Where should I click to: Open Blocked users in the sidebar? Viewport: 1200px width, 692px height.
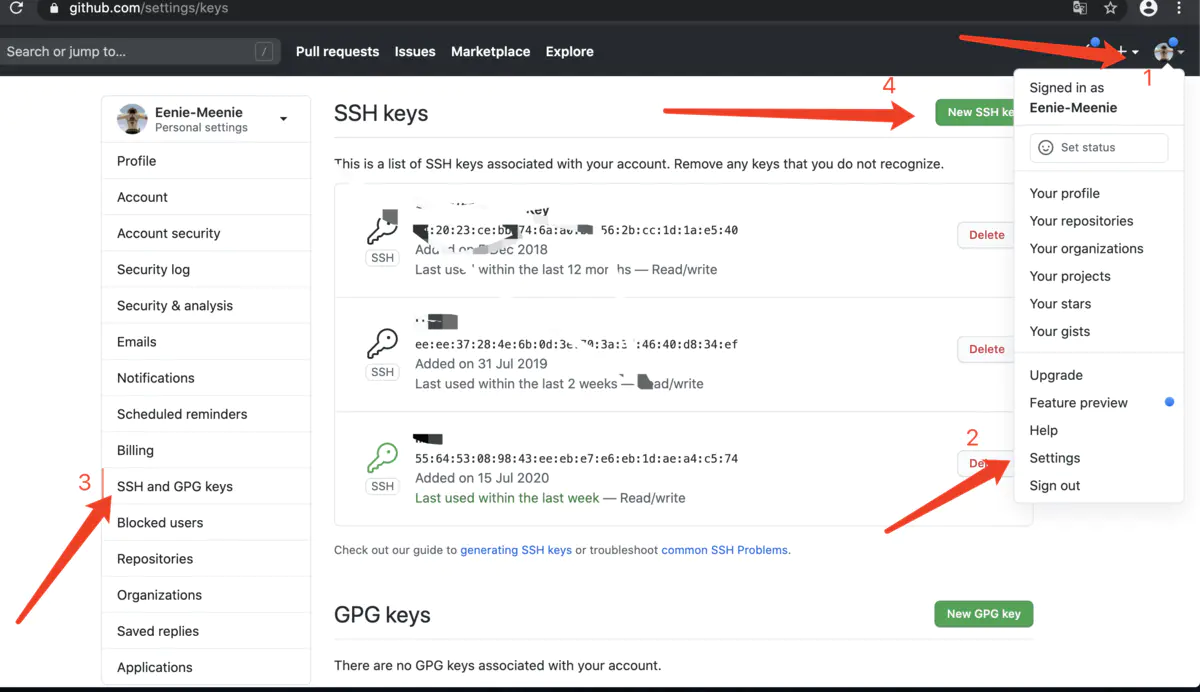(206, 522)
